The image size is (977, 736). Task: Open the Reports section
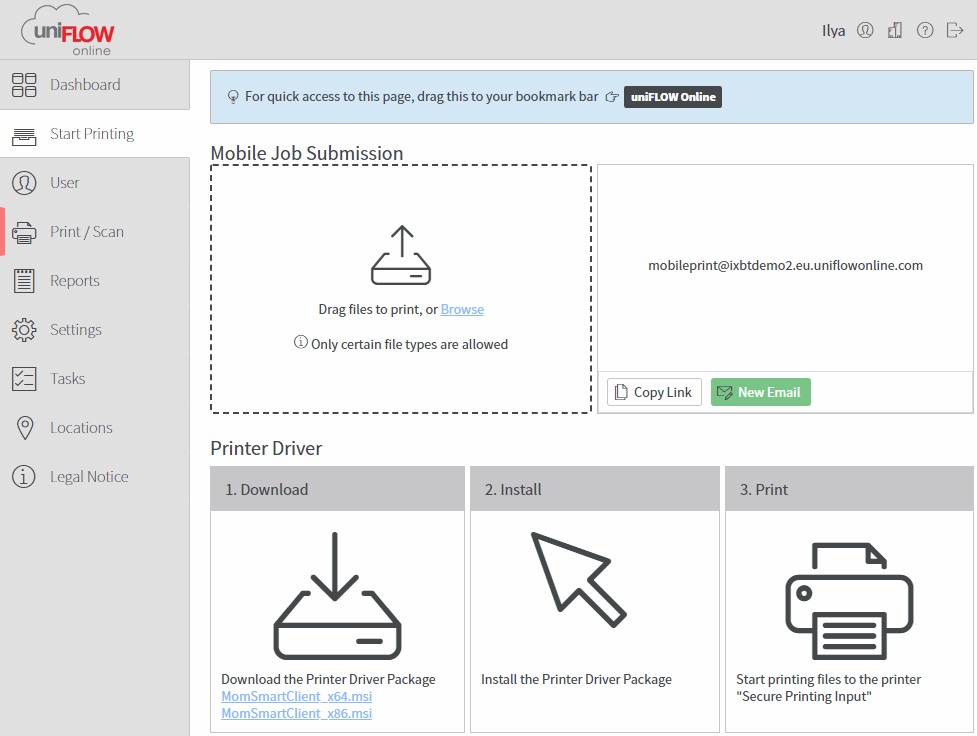pos(95,280)
